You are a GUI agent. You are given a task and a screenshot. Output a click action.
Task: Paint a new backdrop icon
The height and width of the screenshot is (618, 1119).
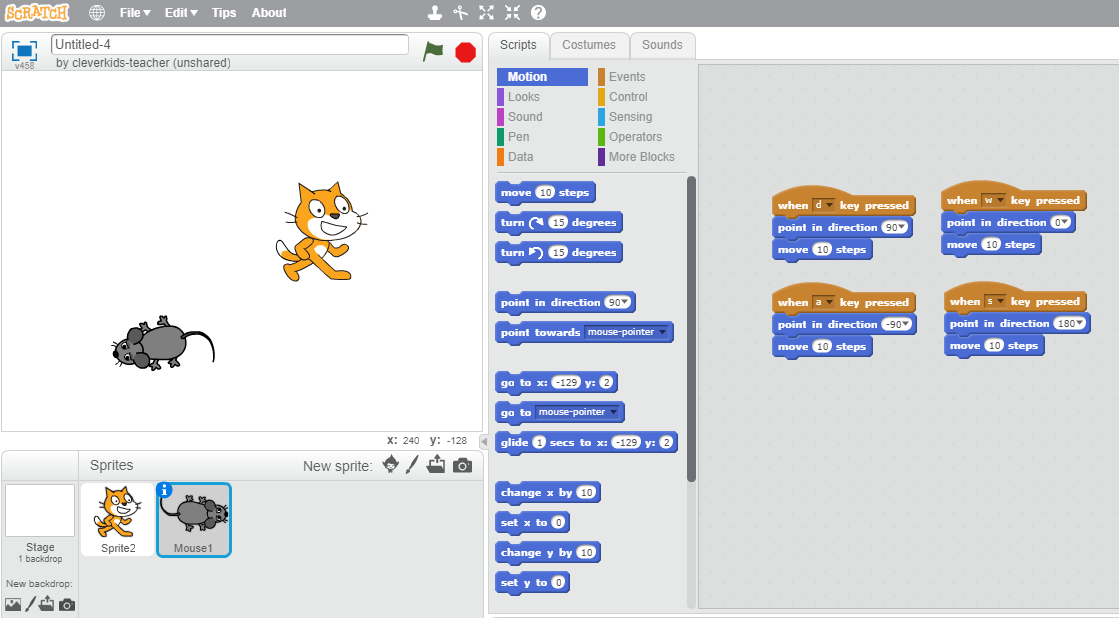(x=30, y=604)
